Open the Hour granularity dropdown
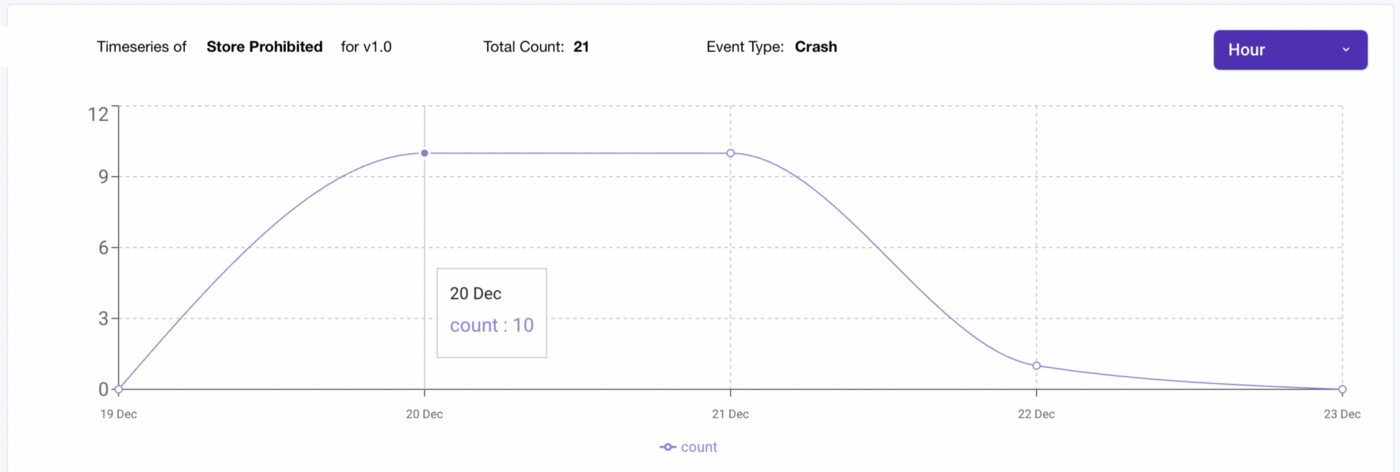Image resolution: width=1400 pixels, height=472 pixels. 1289,50
